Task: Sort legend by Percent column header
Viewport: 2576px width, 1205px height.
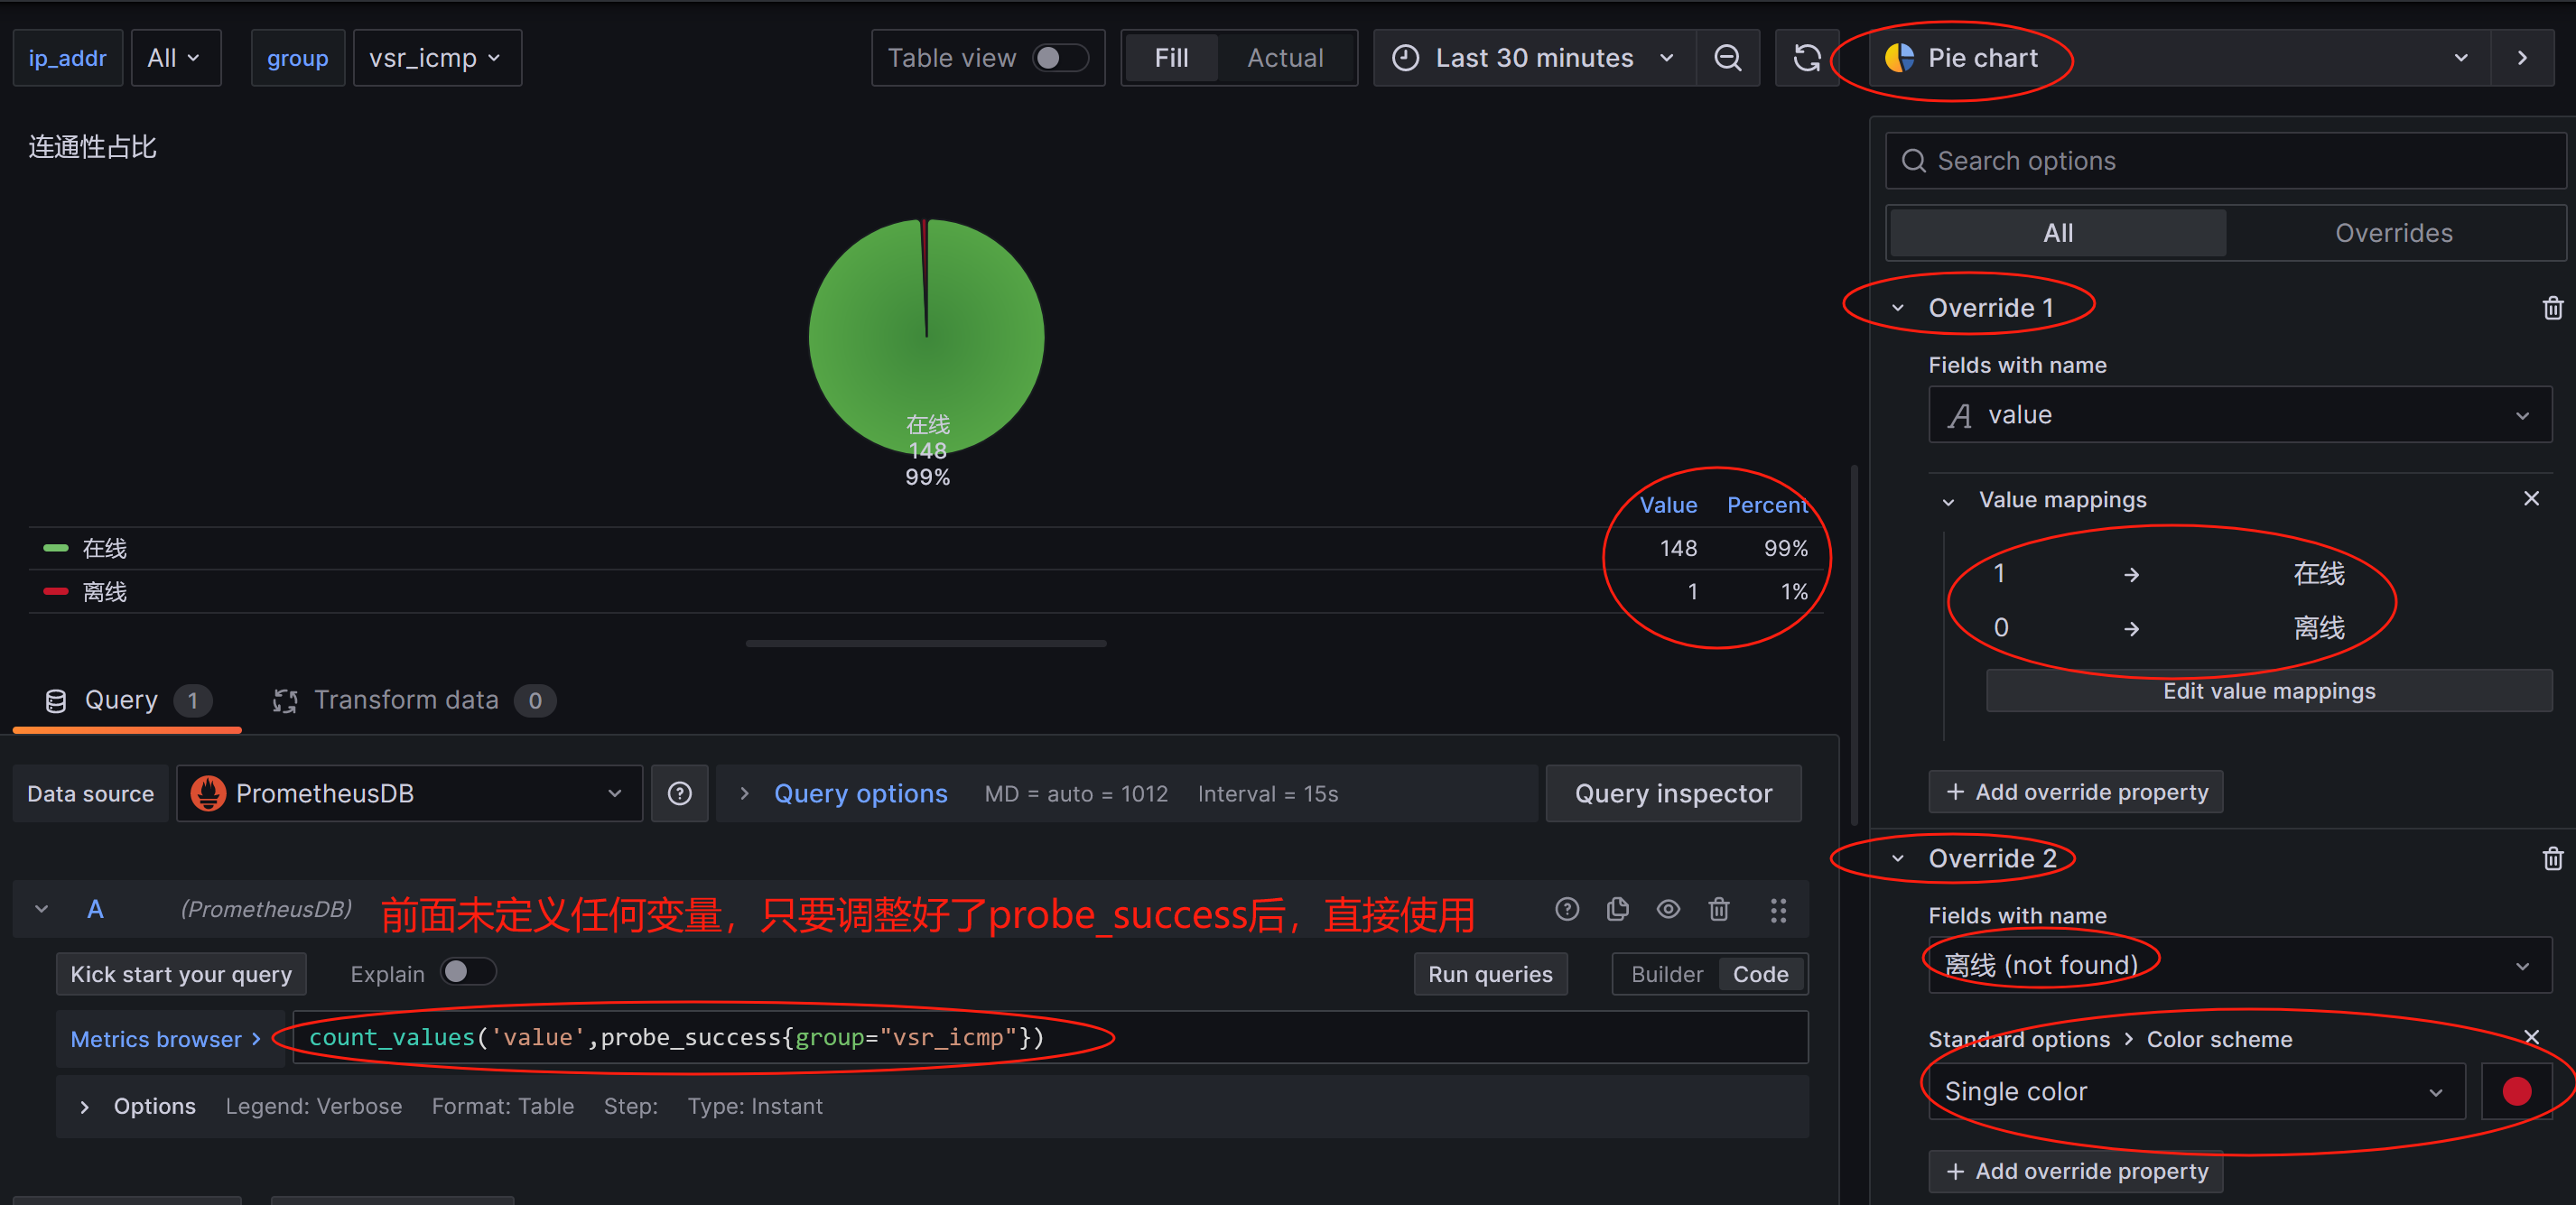Action: [x=1766, y=505]
